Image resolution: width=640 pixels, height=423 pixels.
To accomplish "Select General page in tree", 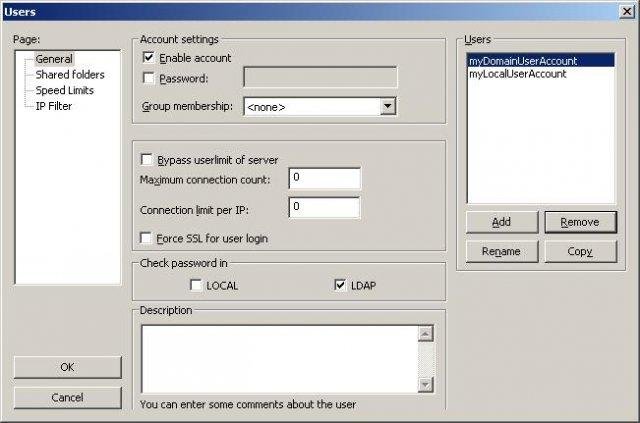I will (54, 59).
